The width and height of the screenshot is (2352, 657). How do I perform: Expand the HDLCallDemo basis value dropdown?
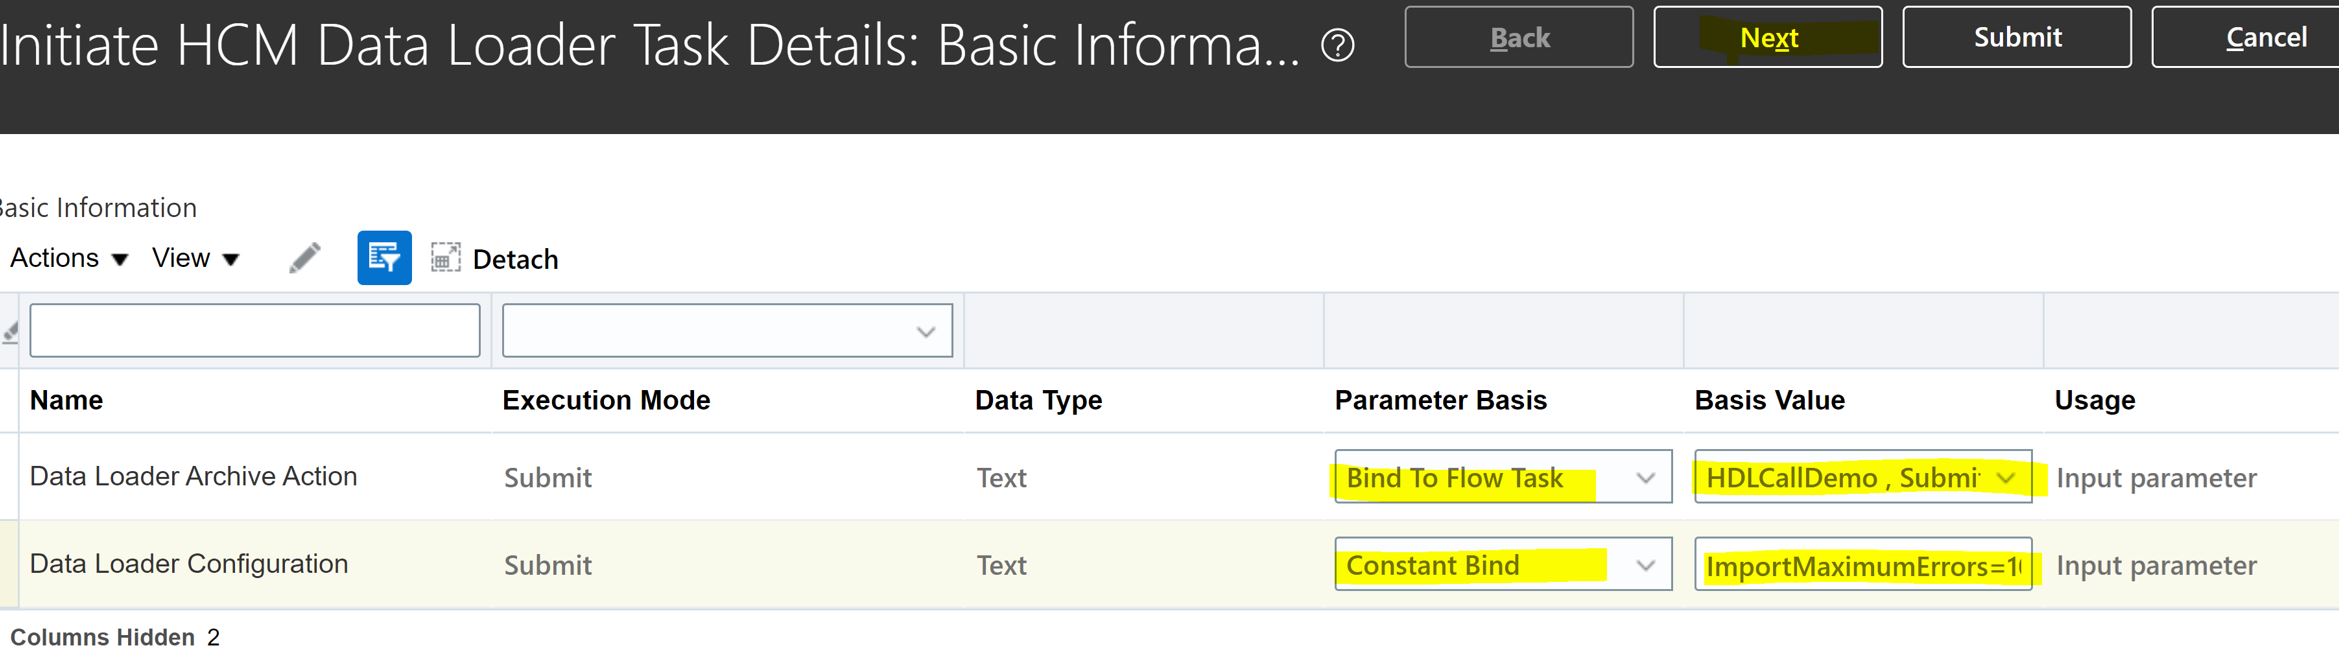pos(2005,478)
